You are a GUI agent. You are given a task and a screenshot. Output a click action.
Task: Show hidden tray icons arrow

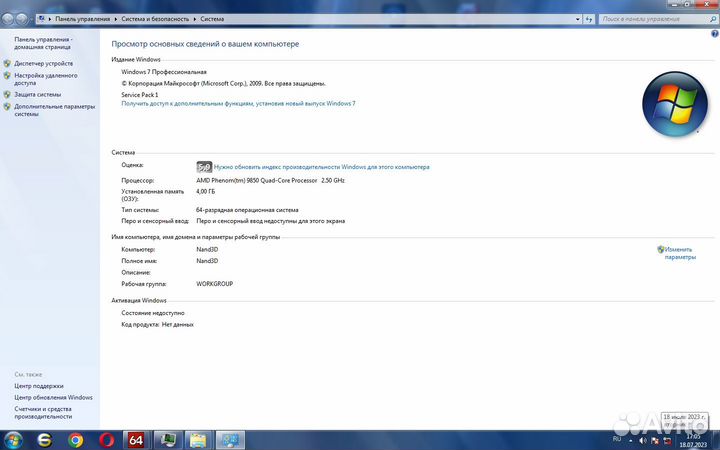[630, 440]
